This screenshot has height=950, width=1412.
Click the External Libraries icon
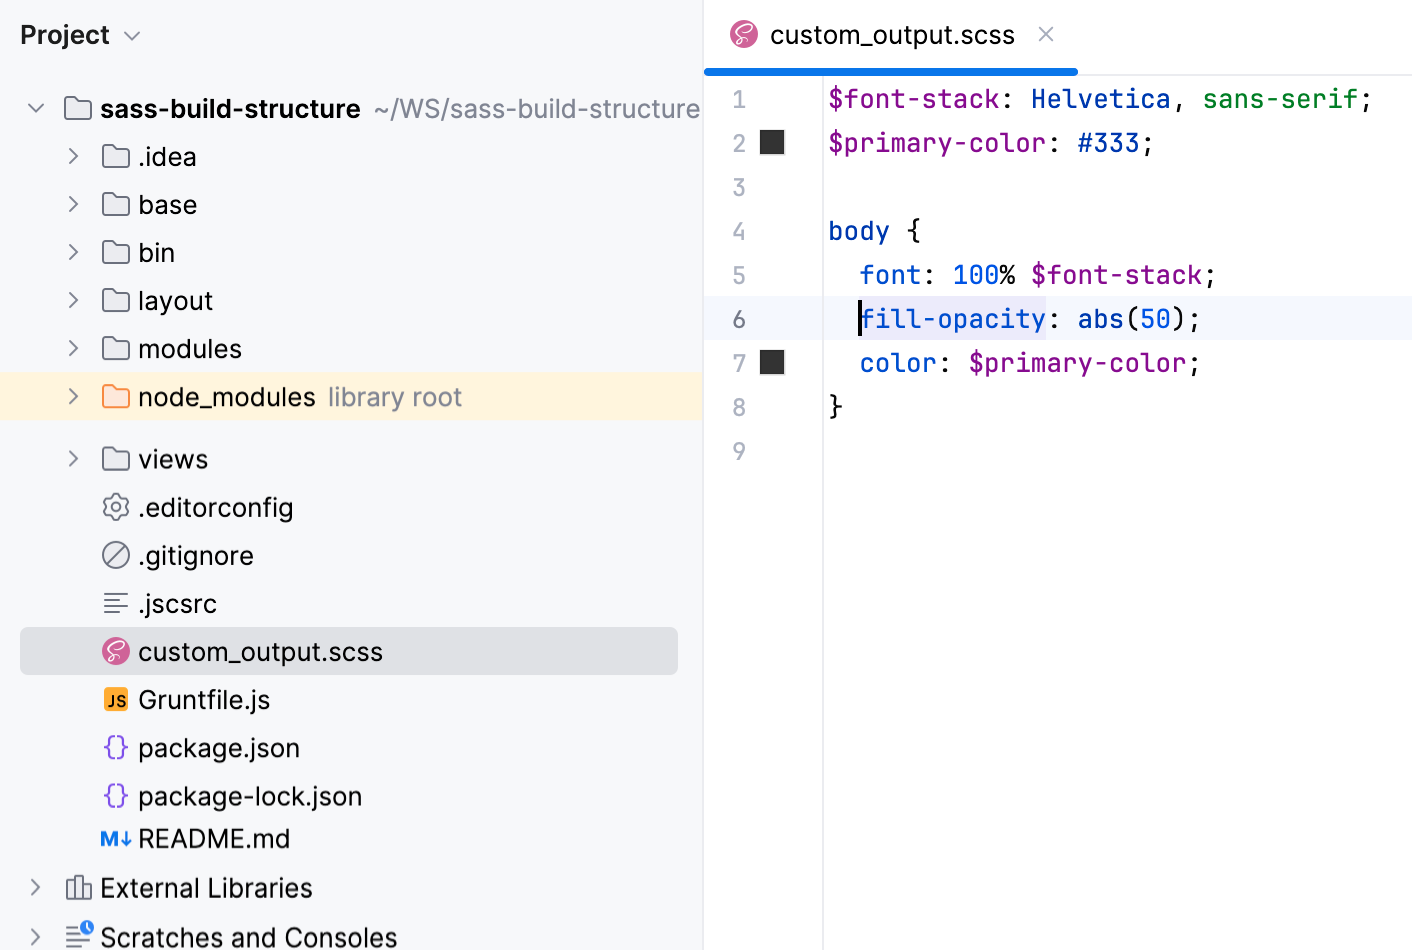point(77,888)
